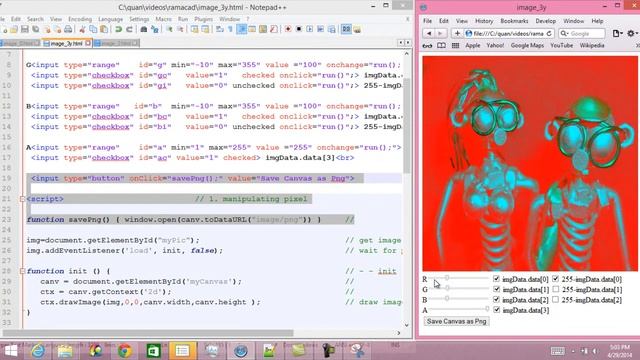The width and height of the screenshot is (640, 360).
Task: Open Encoding menu in Notepad++
Action: click(80, 19)
